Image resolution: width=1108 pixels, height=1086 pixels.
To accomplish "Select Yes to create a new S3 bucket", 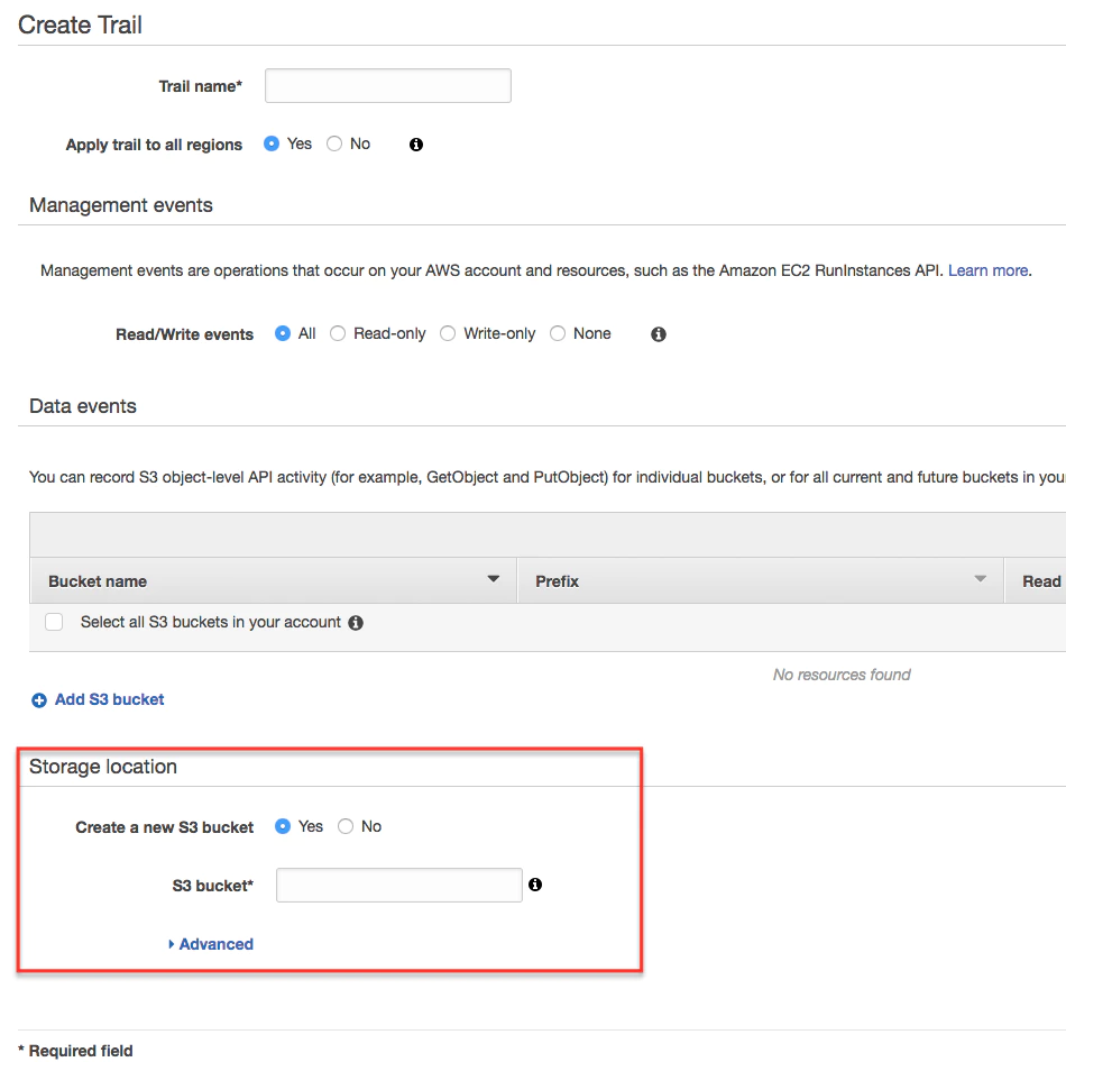I will coord(284,826).
